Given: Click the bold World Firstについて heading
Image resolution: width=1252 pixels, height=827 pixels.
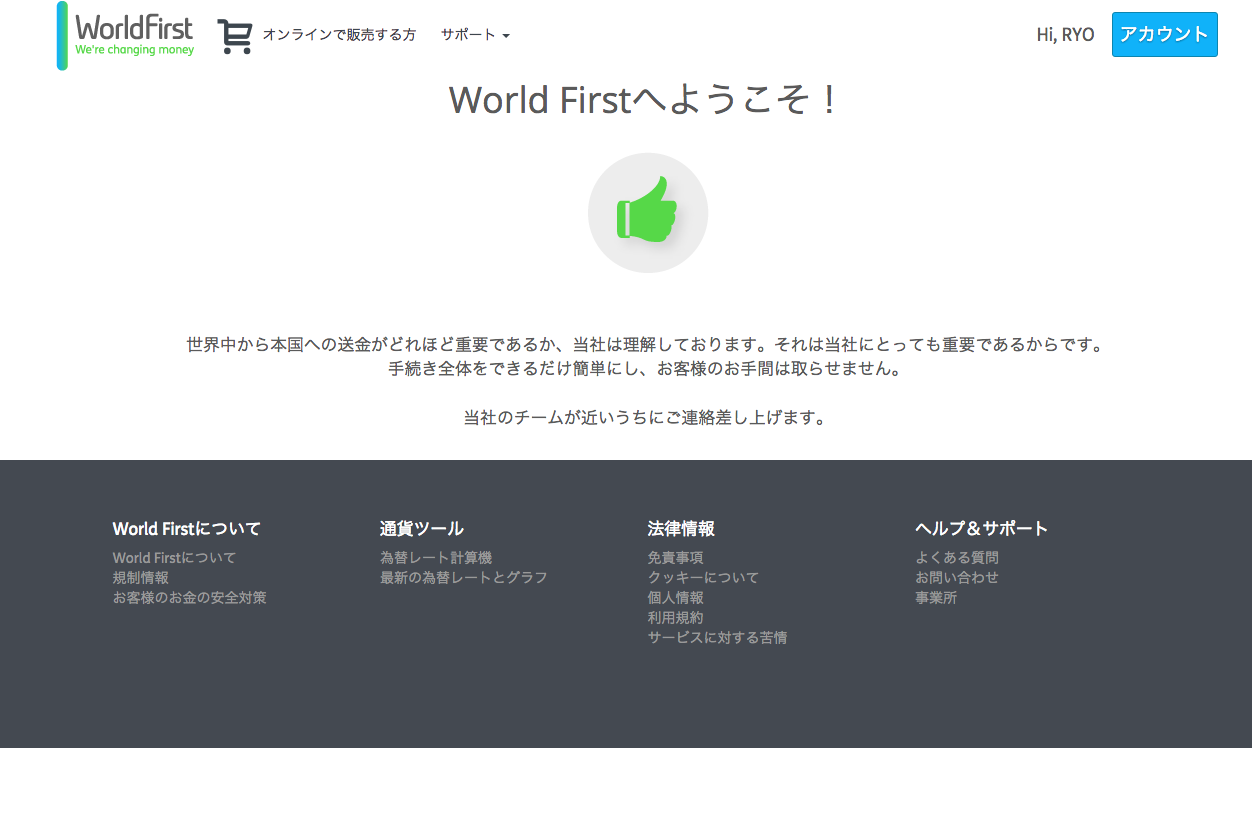Looking at the screenshot, I should (186, 529).
